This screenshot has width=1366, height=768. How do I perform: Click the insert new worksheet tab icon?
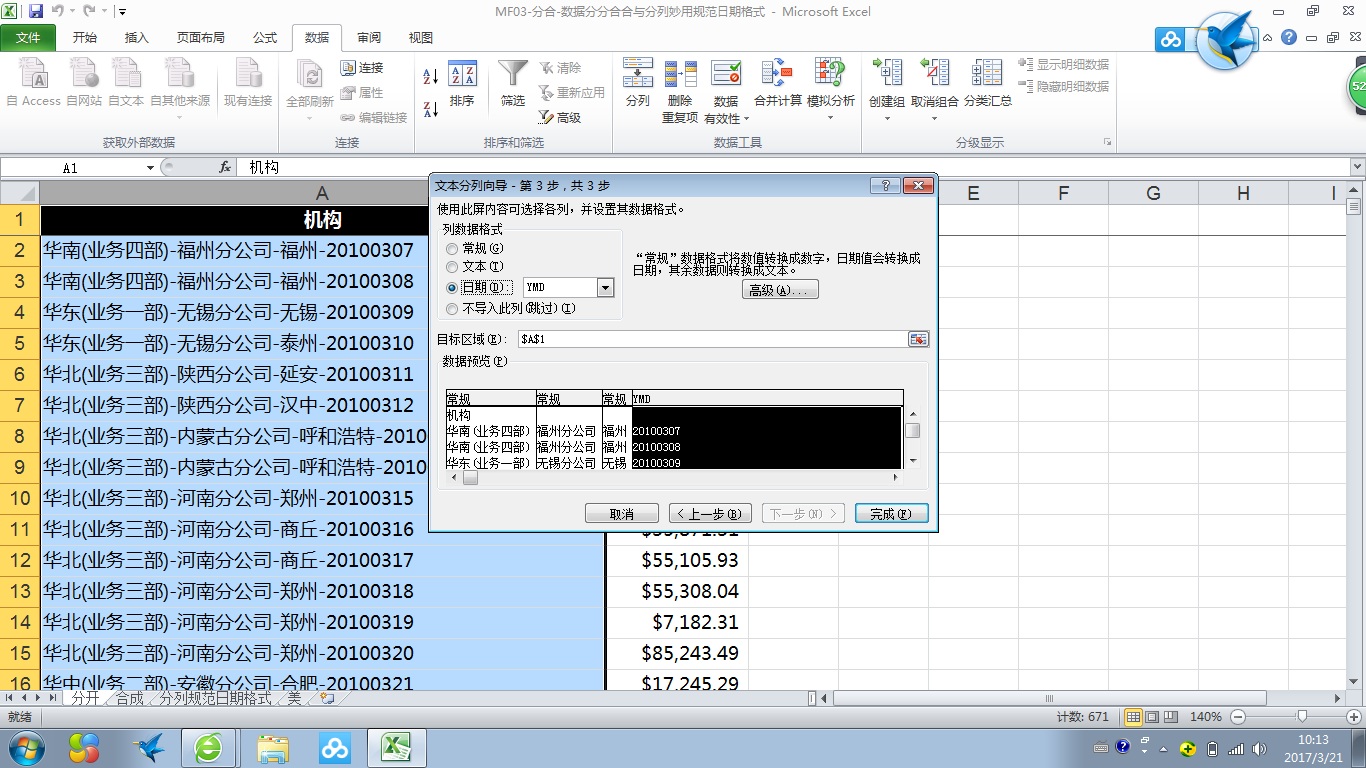pos(326,698)
